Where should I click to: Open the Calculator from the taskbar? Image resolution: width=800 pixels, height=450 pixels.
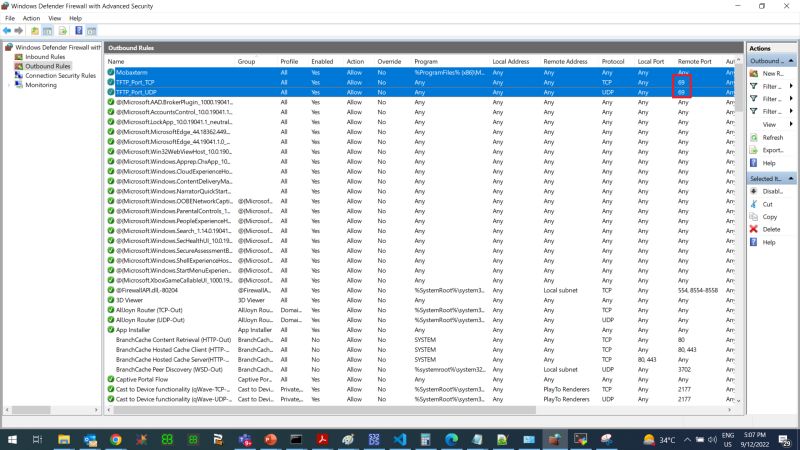426,439
